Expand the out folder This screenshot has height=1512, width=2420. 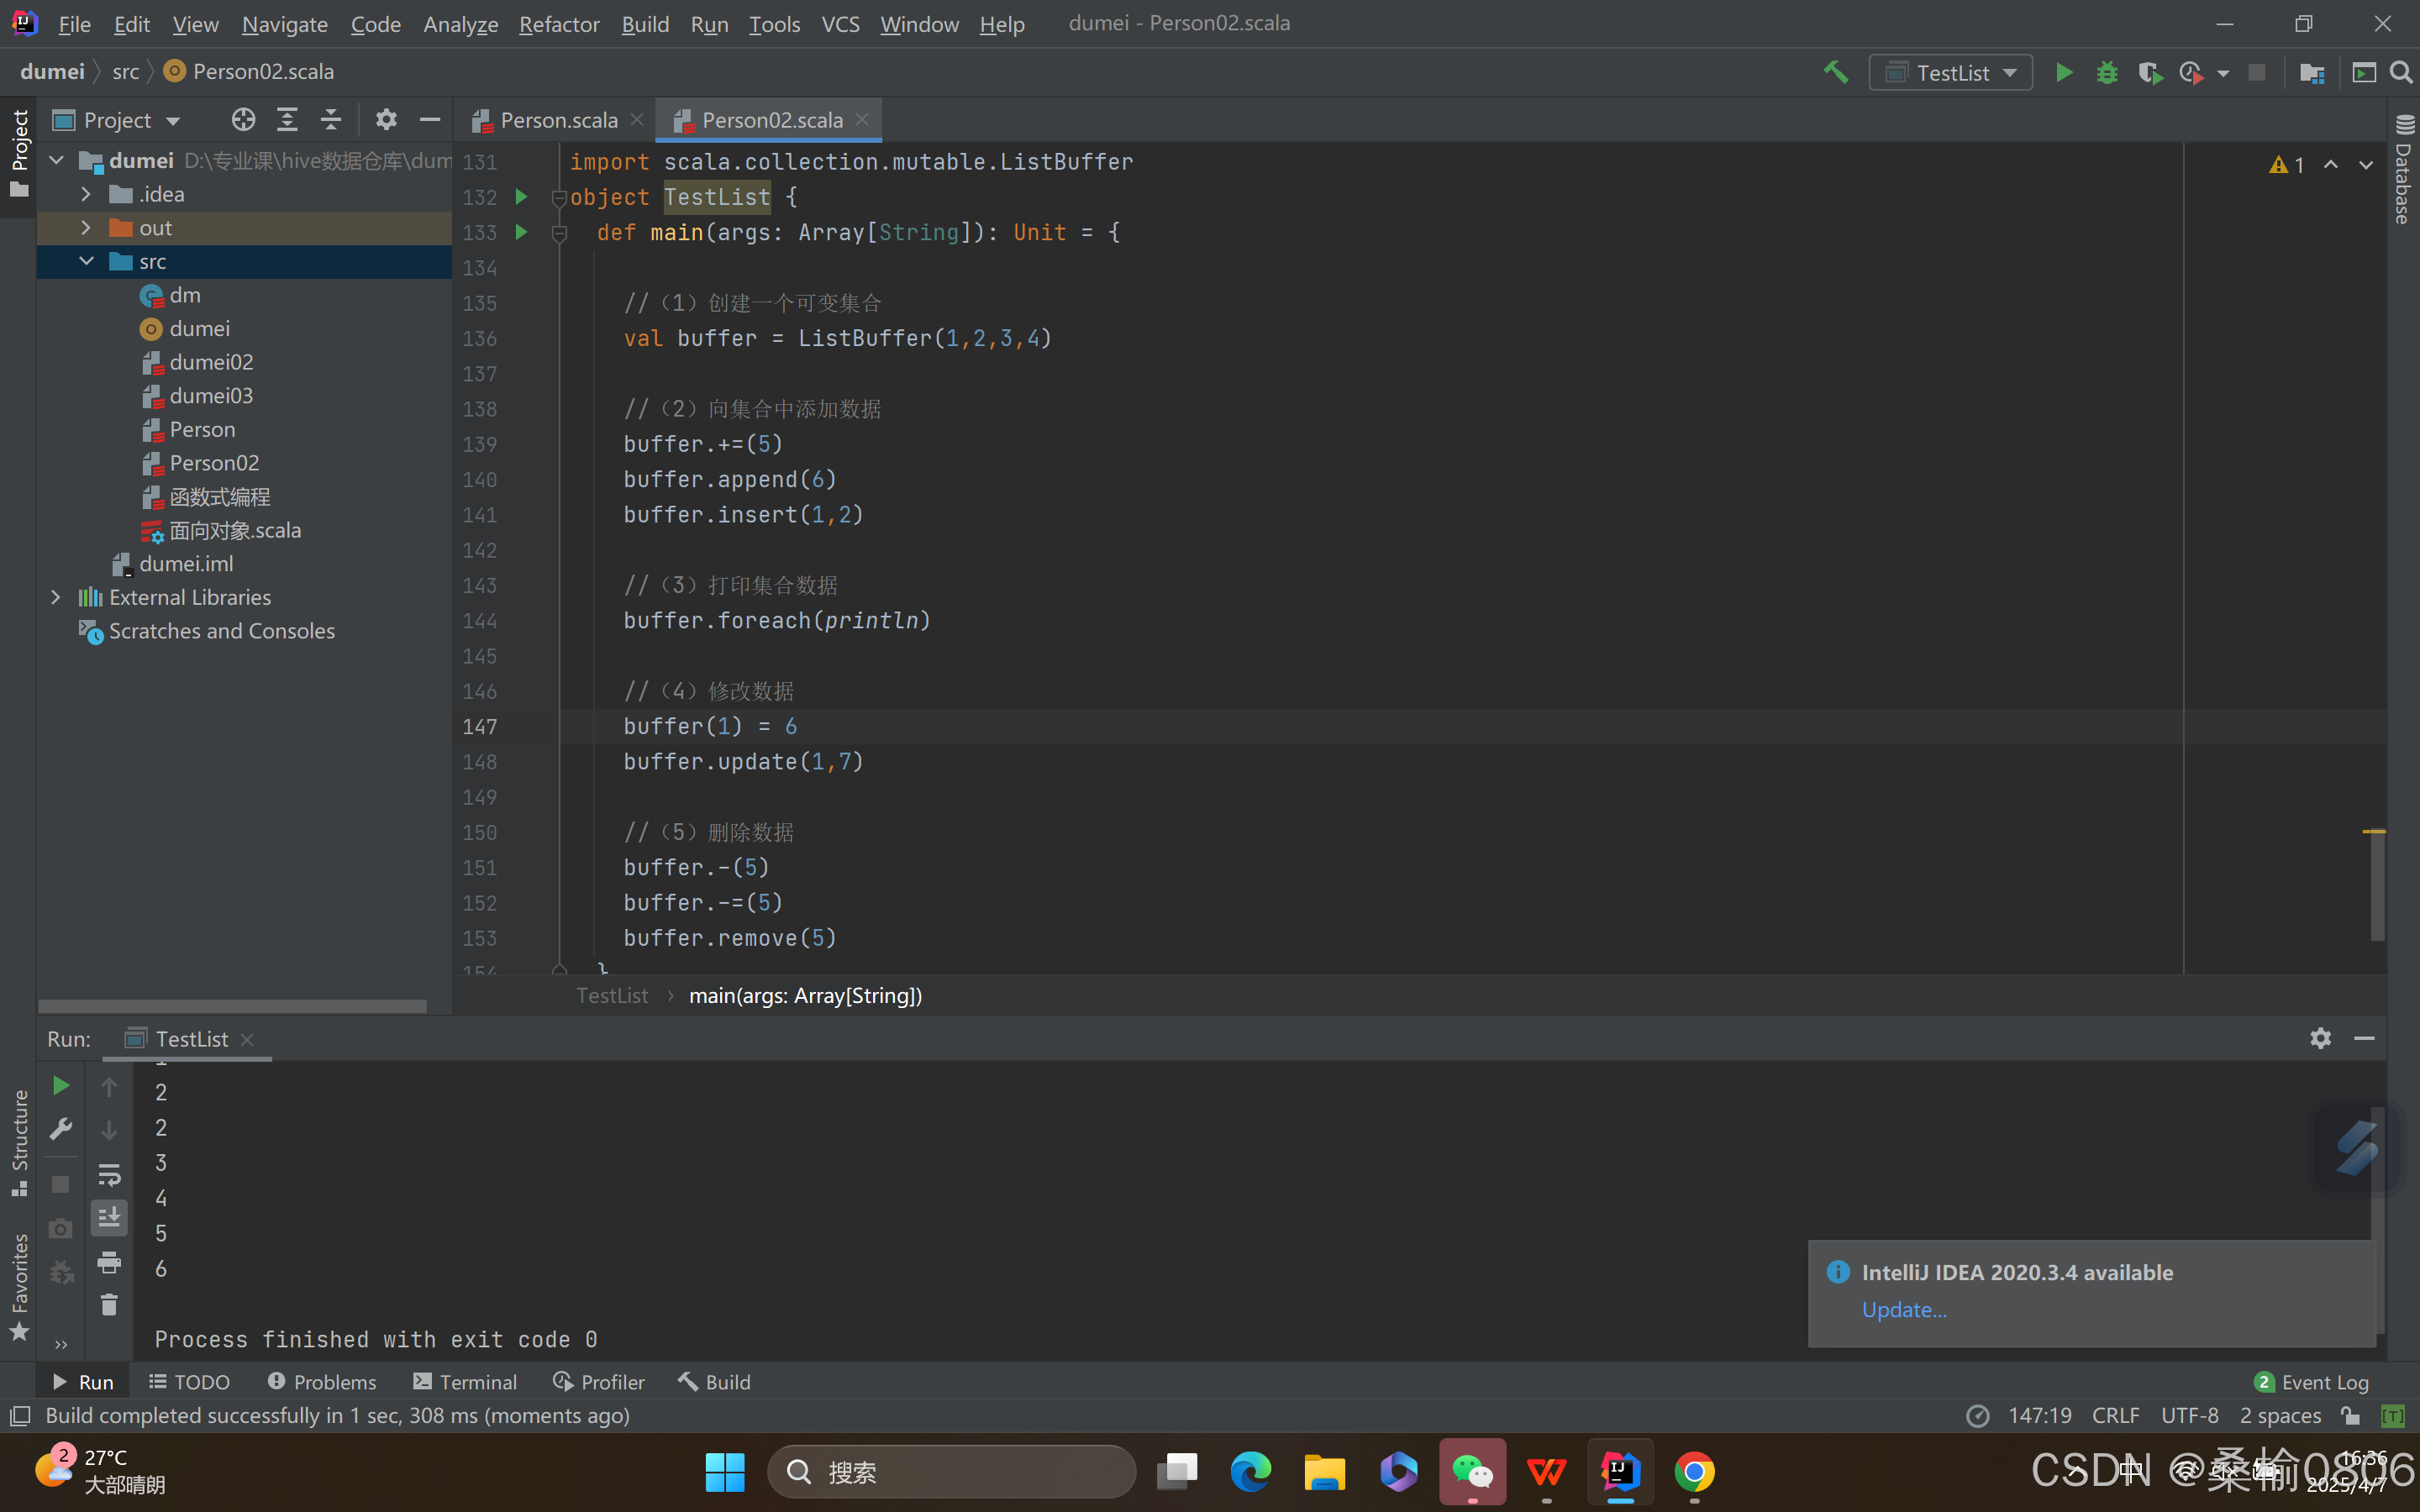tap(86, 228)
